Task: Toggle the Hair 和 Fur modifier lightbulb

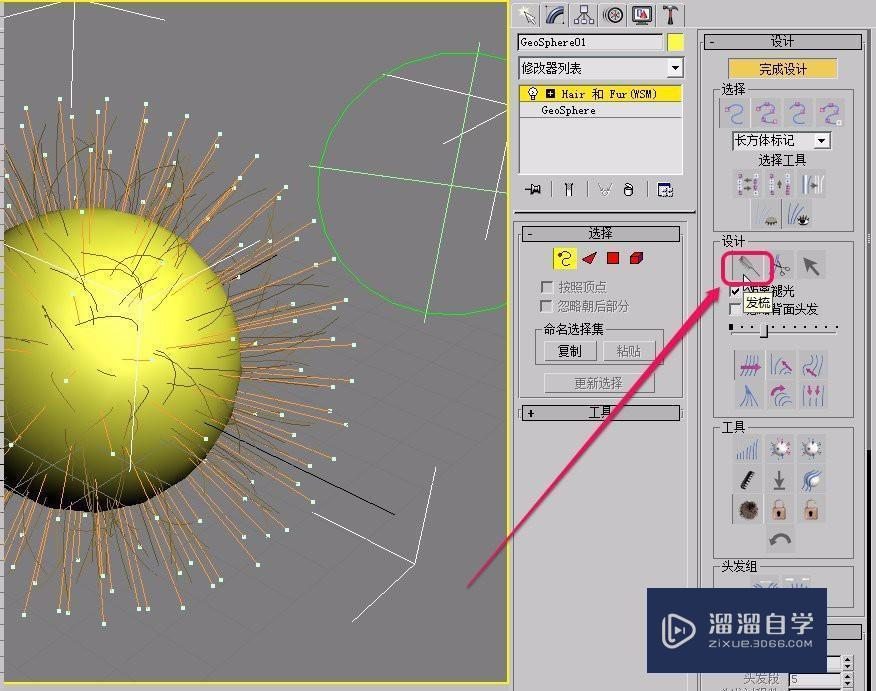Action: (532, 93)
